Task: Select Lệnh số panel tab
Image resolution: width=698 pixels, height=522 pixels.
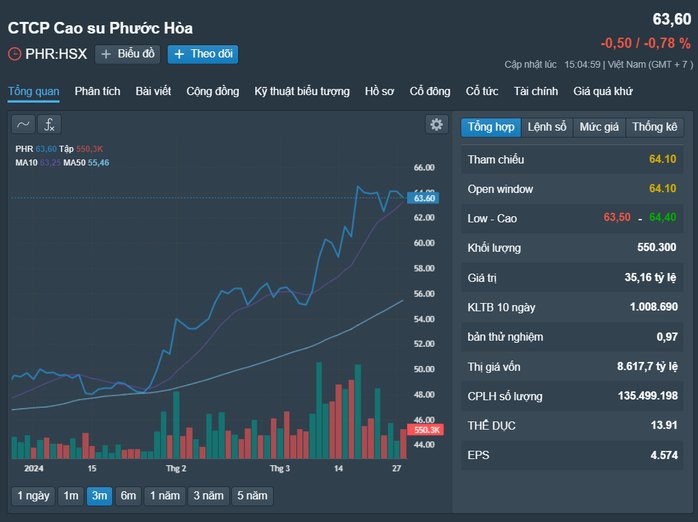Action: (547, 127)
